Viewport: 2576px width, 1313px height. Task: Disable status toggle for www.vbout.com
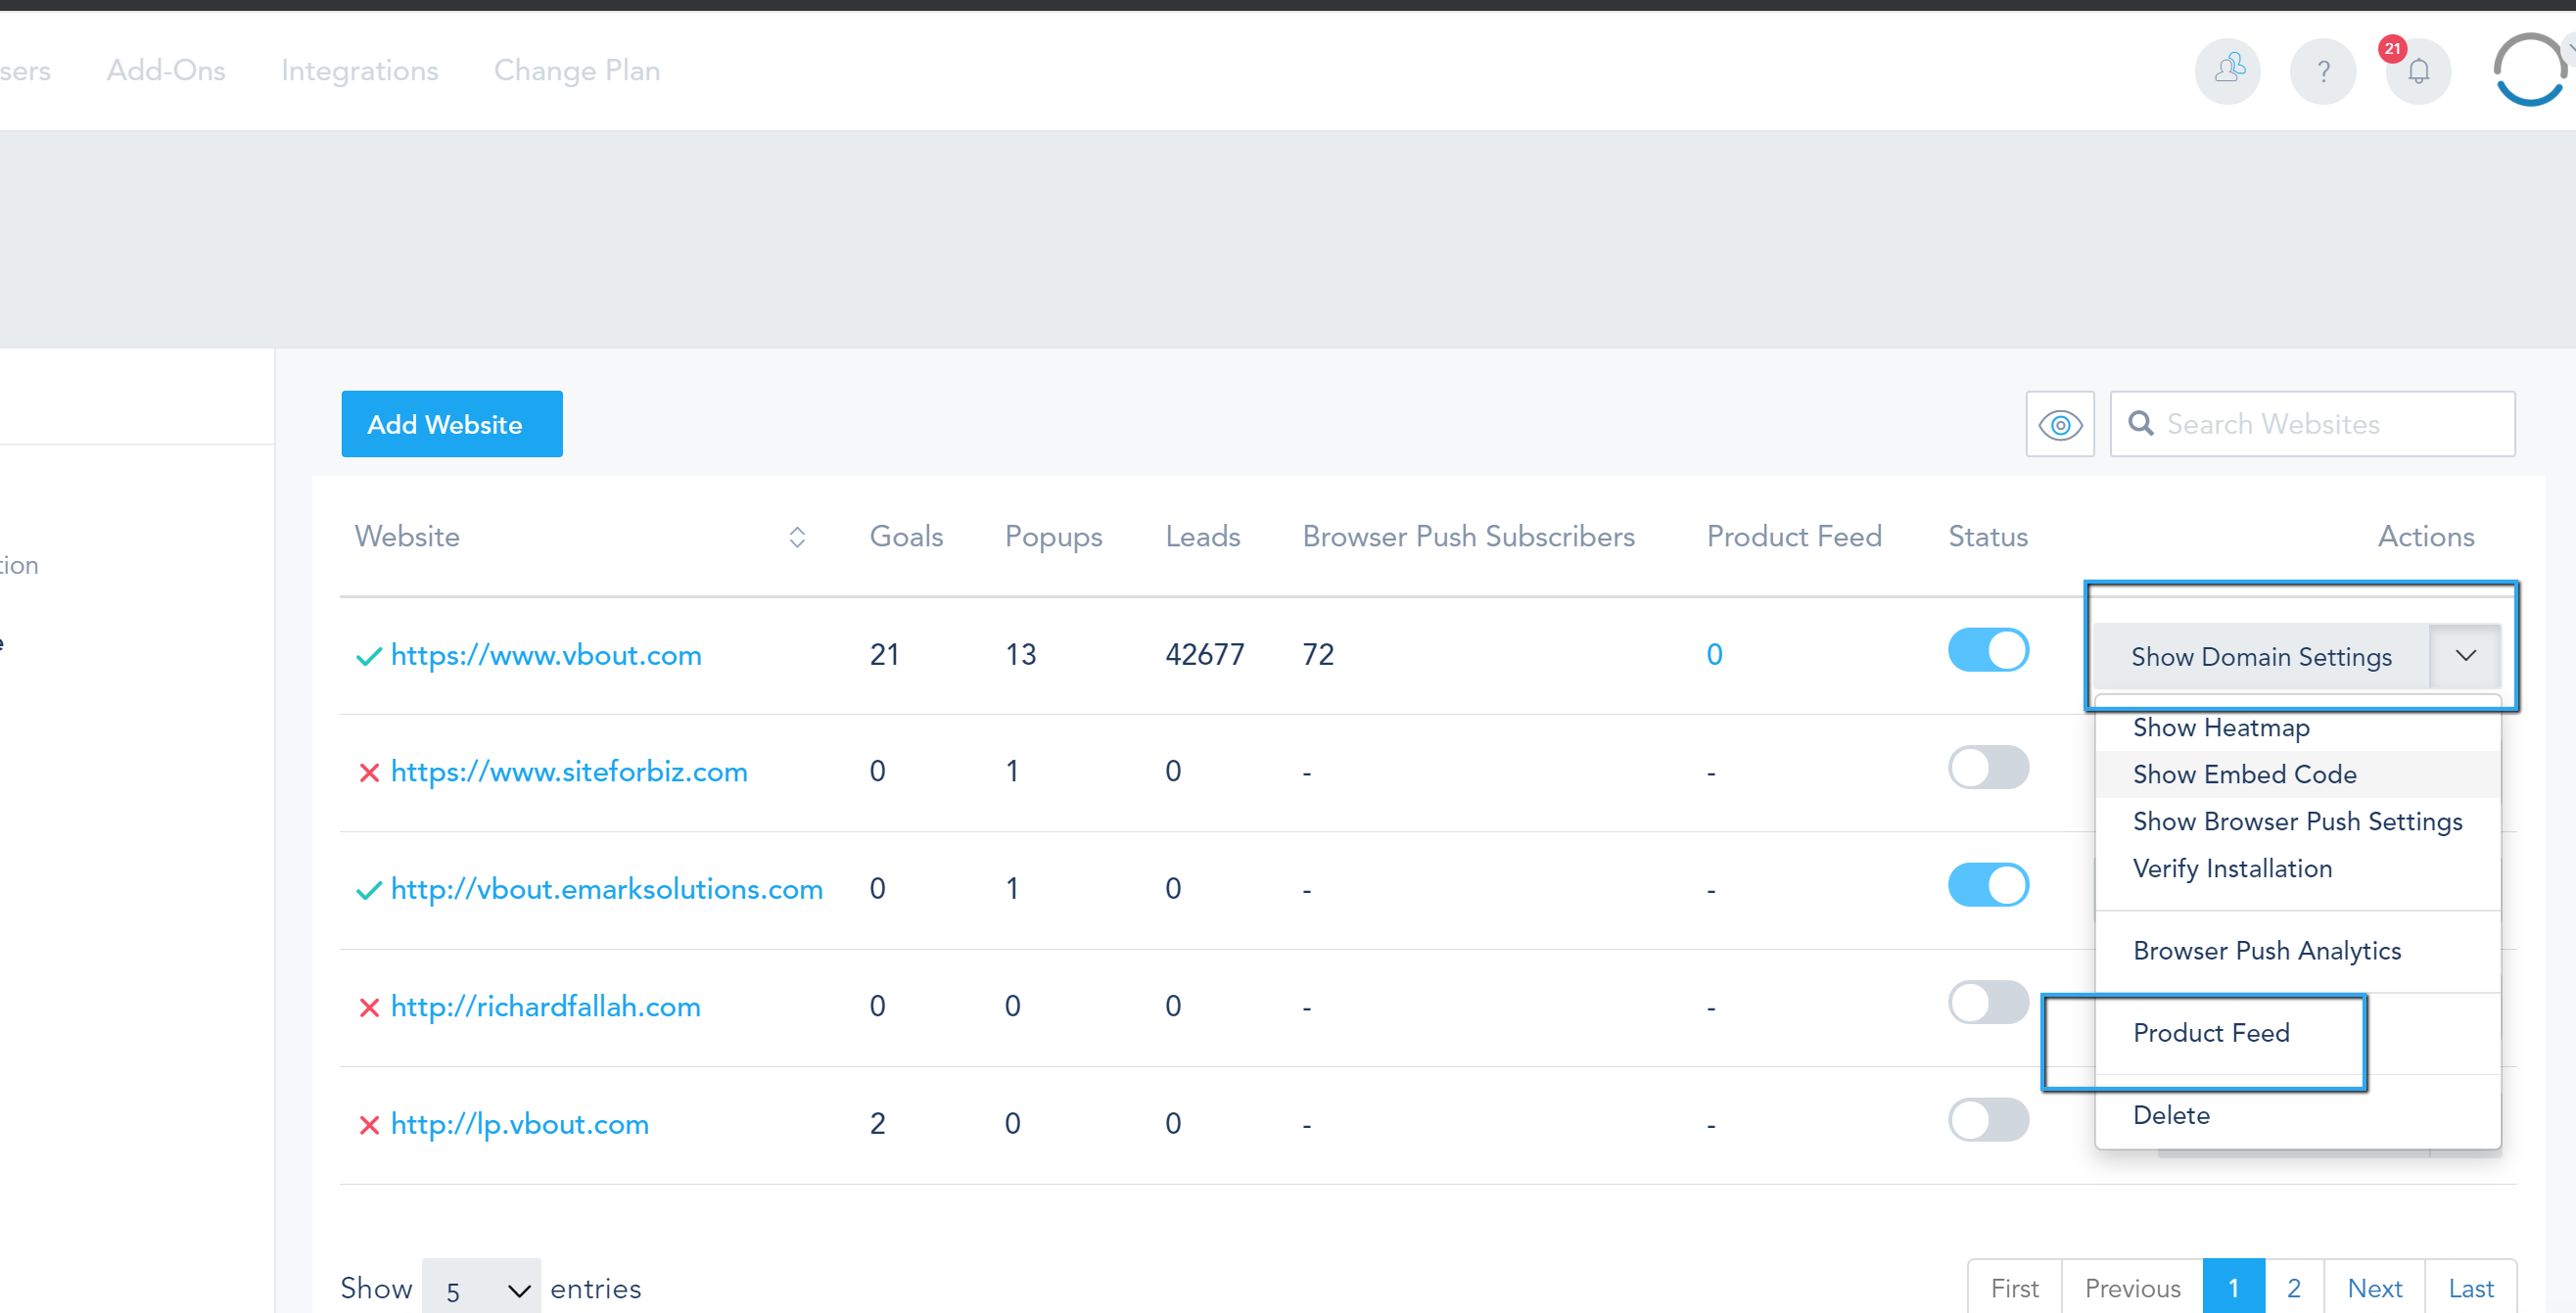[1987, 651]
